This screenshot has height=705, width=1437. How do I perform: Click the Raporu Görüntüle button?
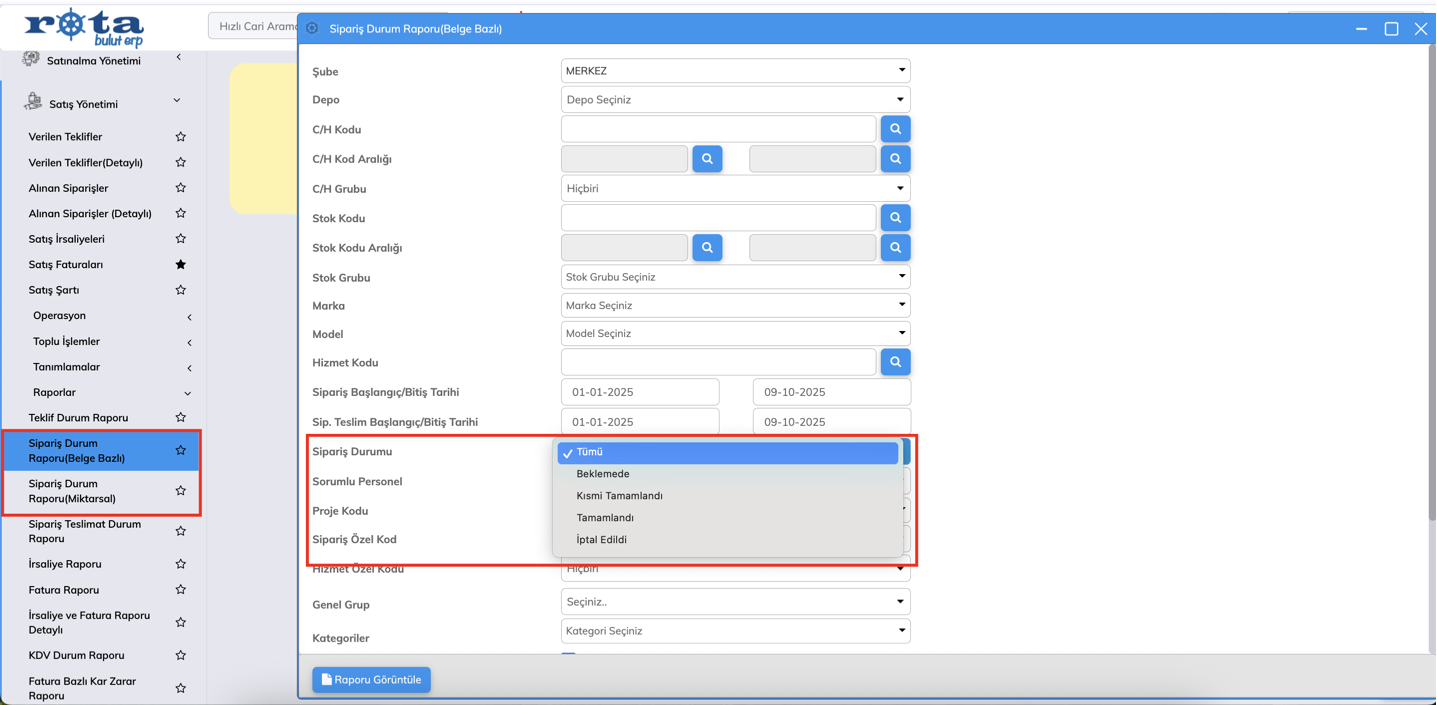click(x=371, y=680)
